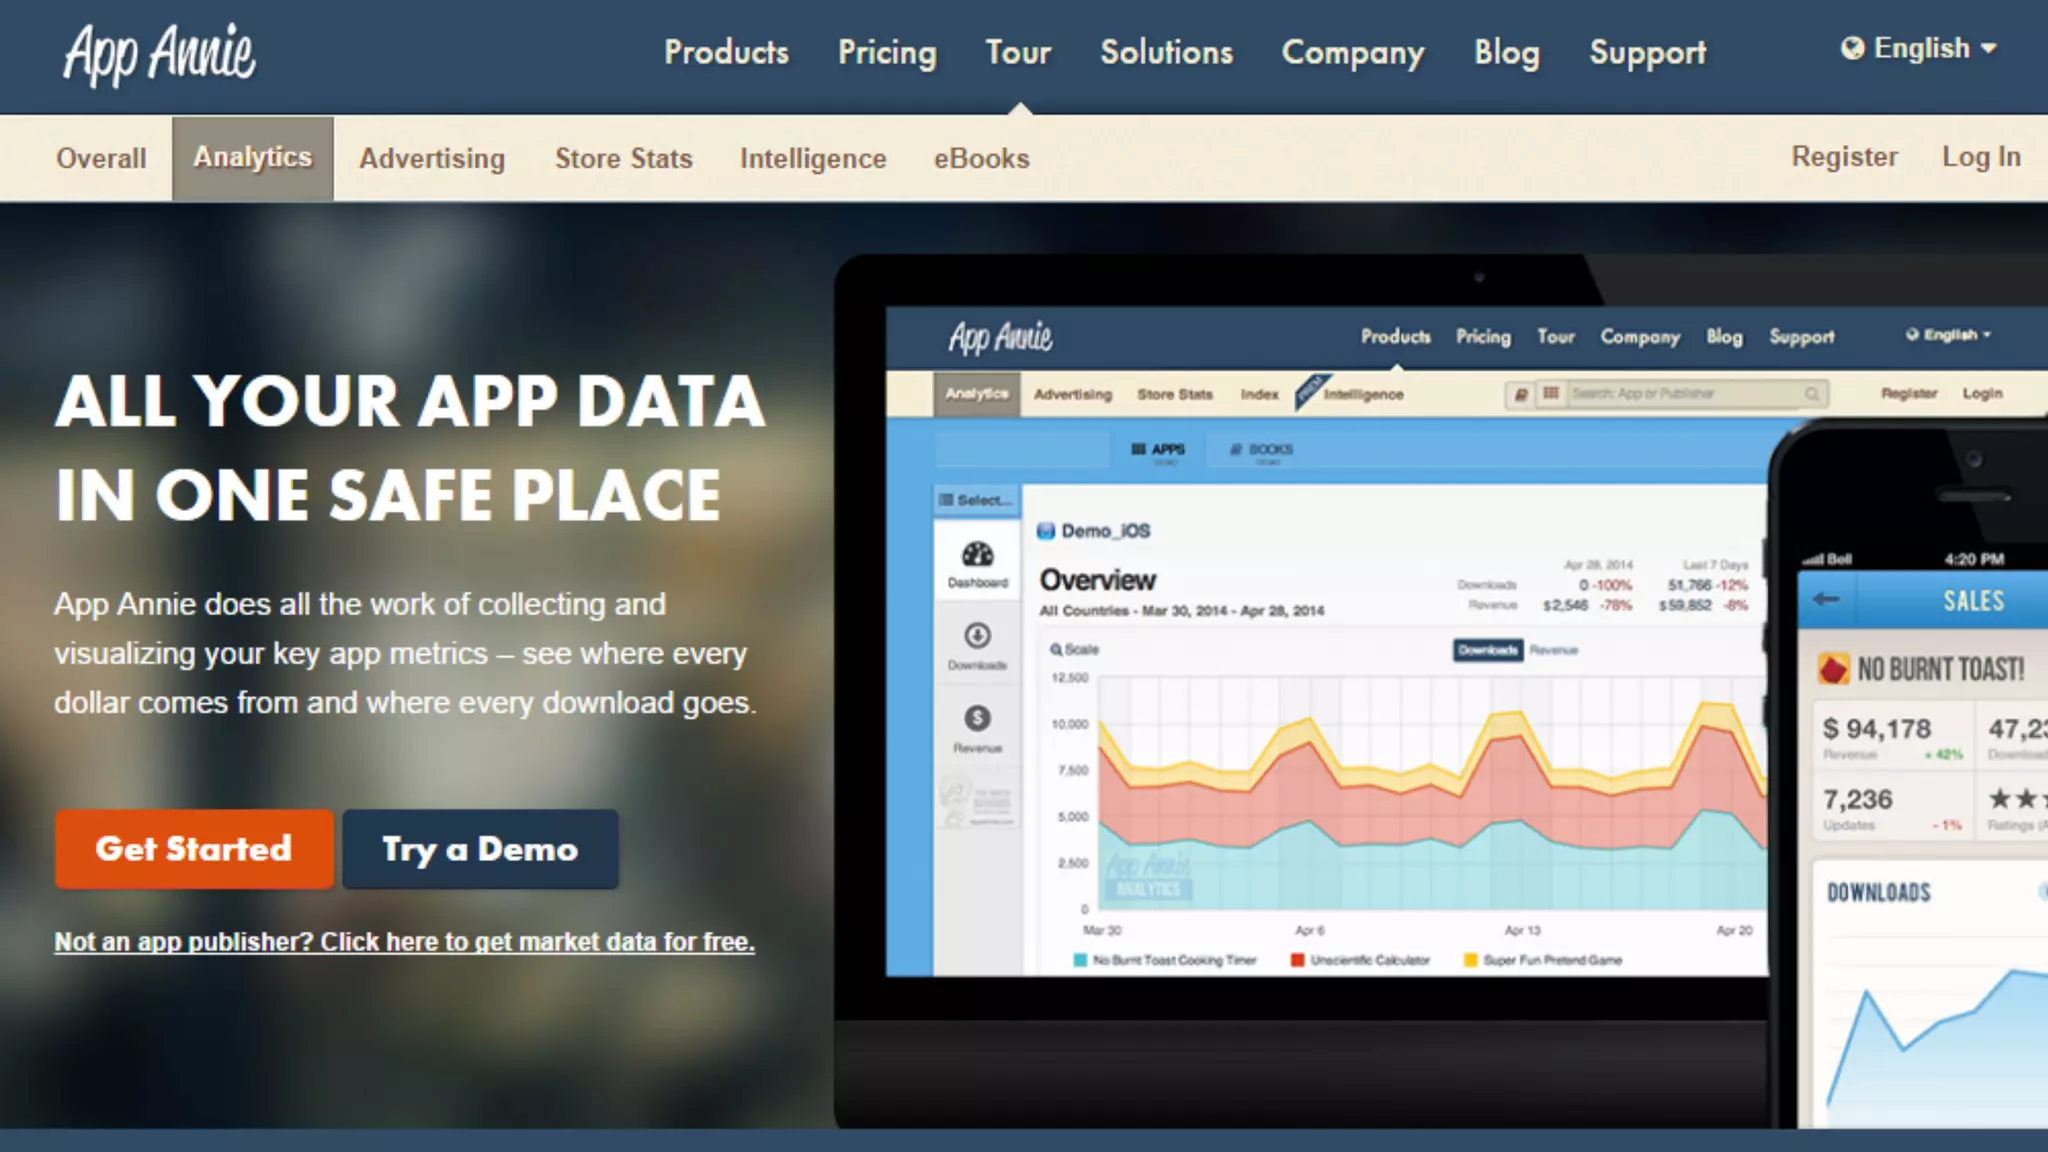Select the Analytics tab
The image size is (2048, 1152).
(253, 158)
